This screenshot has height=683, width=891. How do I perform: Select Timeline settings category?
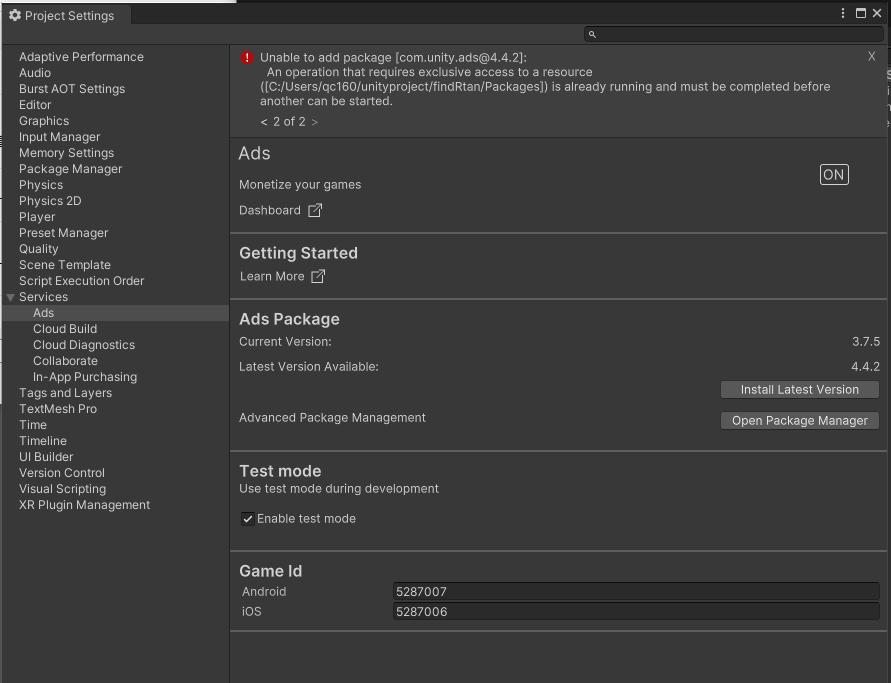point(43,441)
